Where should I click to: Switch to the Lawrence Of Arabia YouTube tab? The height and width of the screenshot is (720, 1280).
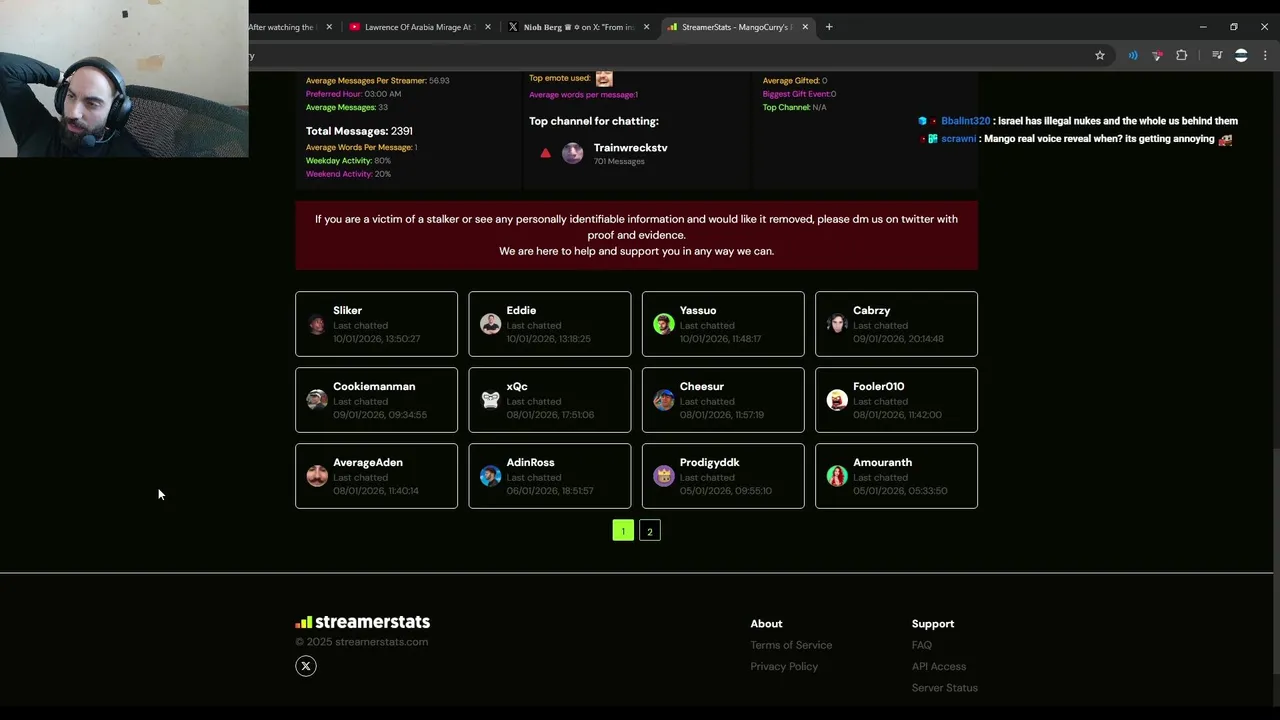418,27
